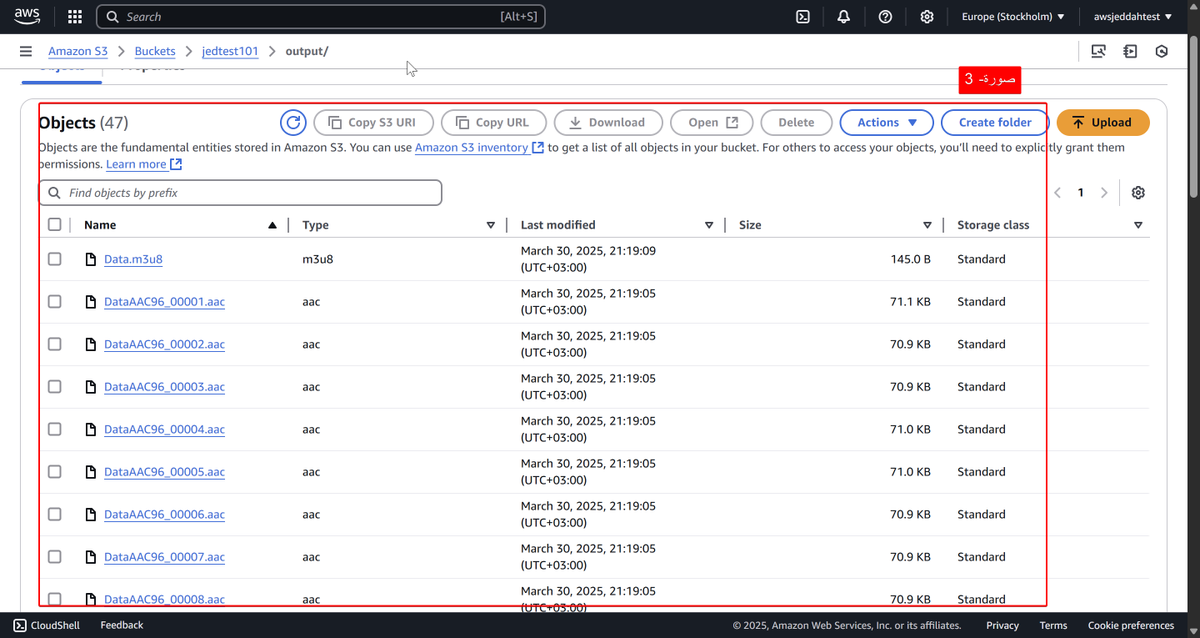
Task: Open Data.m3u8 object link
Action: pos(133,259)
